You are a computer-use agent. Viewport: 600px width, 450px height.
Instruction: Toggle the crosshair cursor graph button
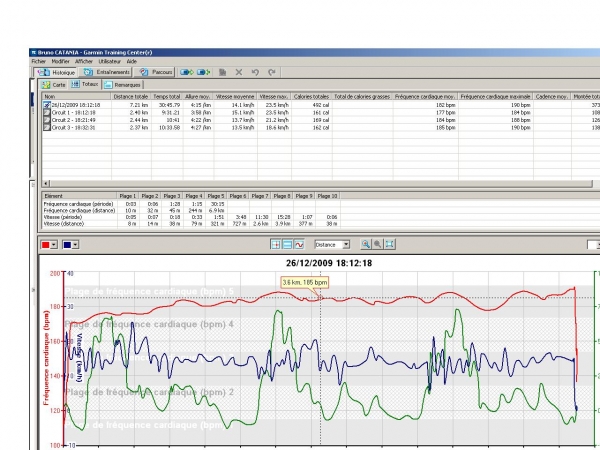point(276,245)
